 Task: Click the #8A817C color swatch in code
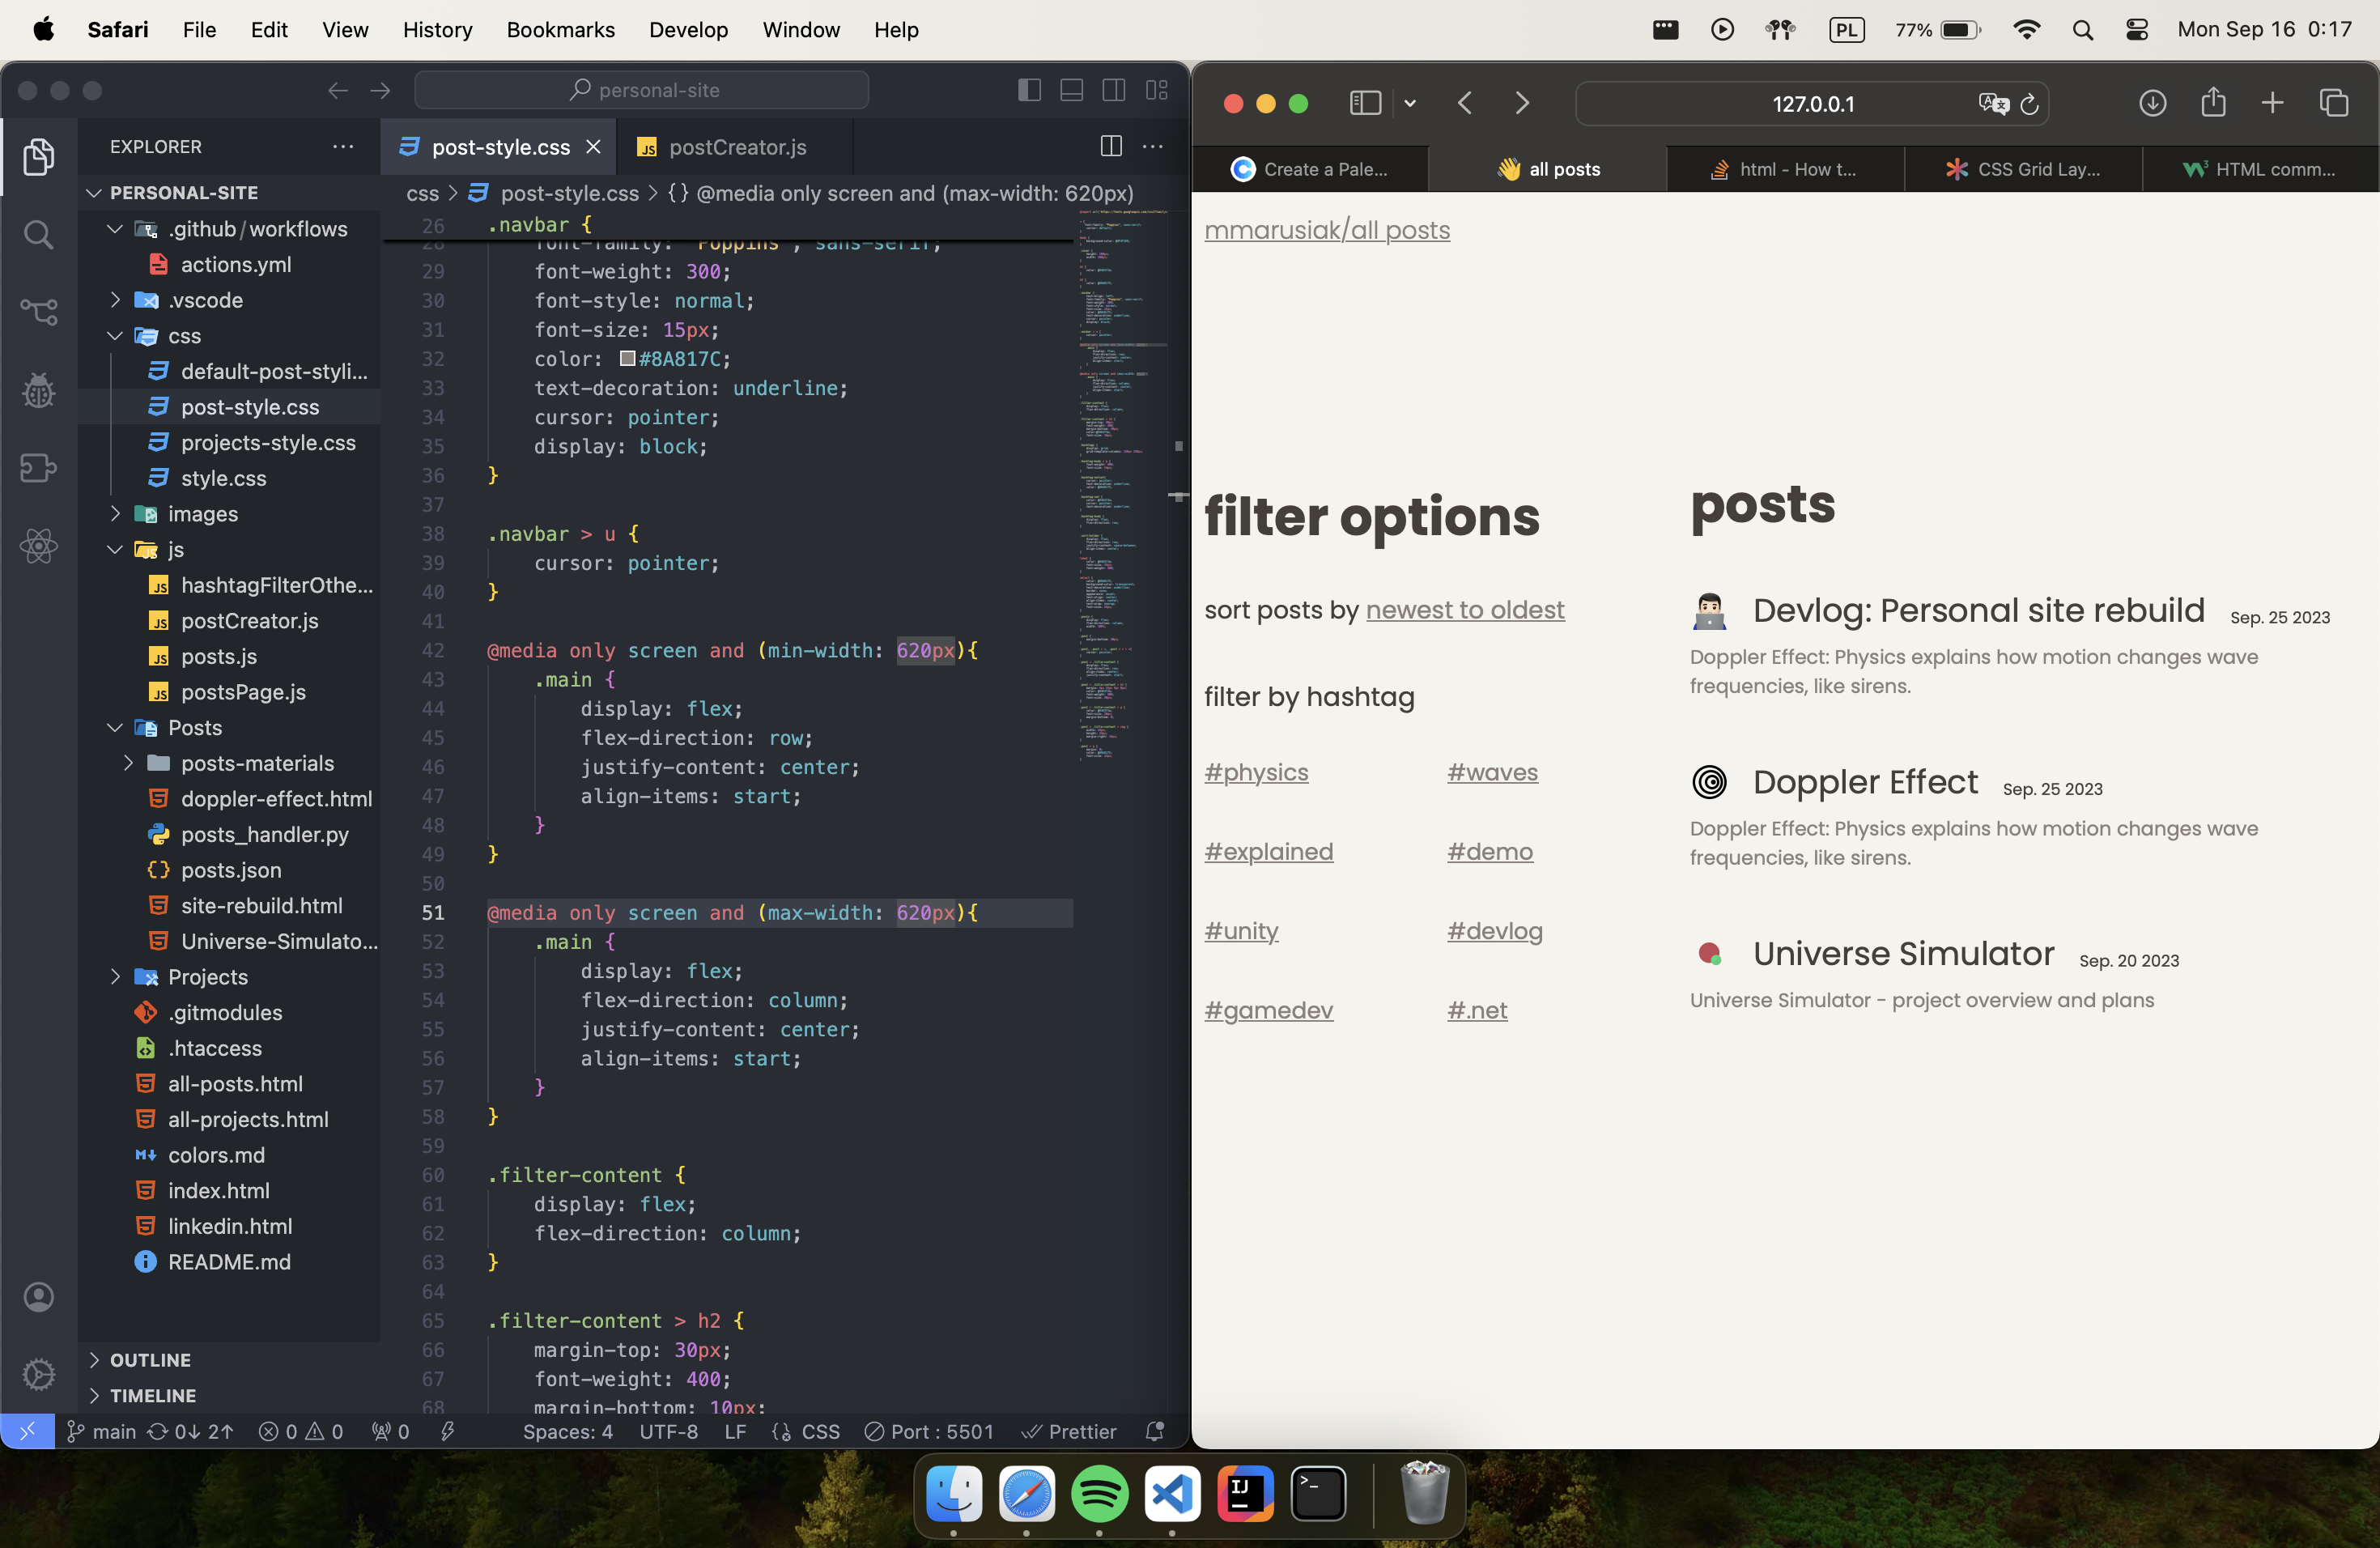[x=627, y=358]
